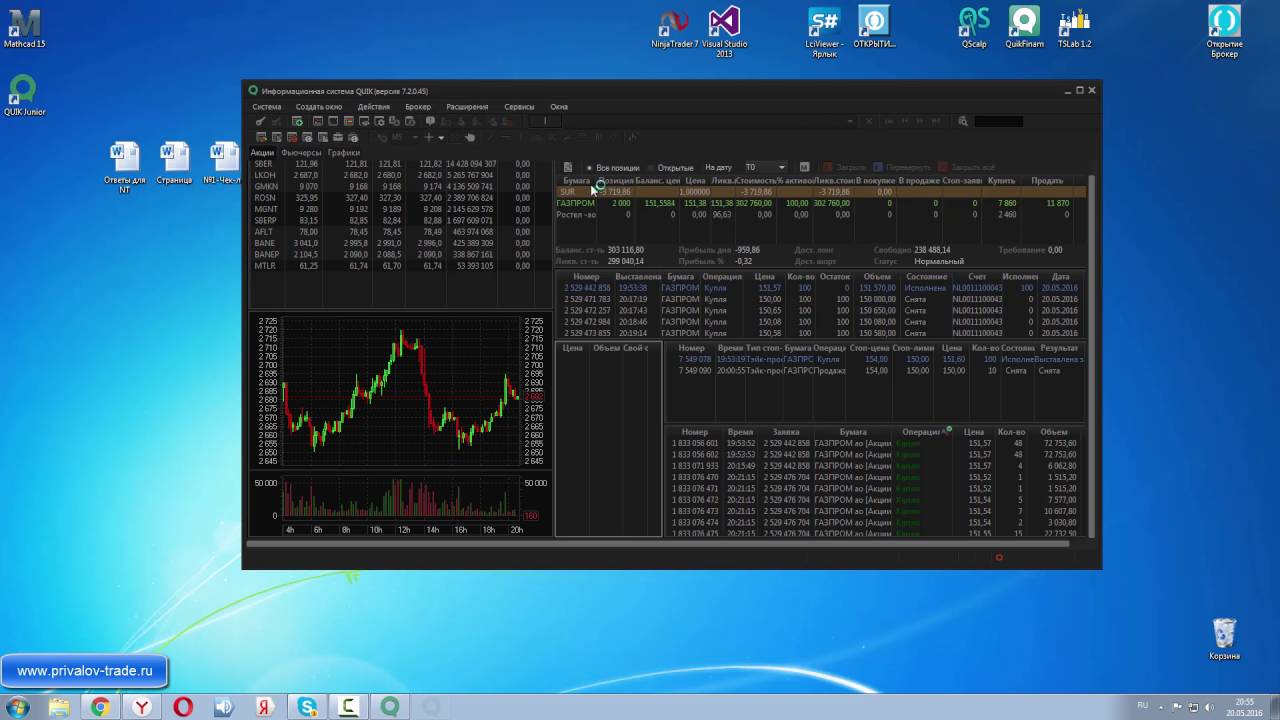1280x720 pixels.
Task: Switch to the Фьючерсы tab
Action: 301,153
